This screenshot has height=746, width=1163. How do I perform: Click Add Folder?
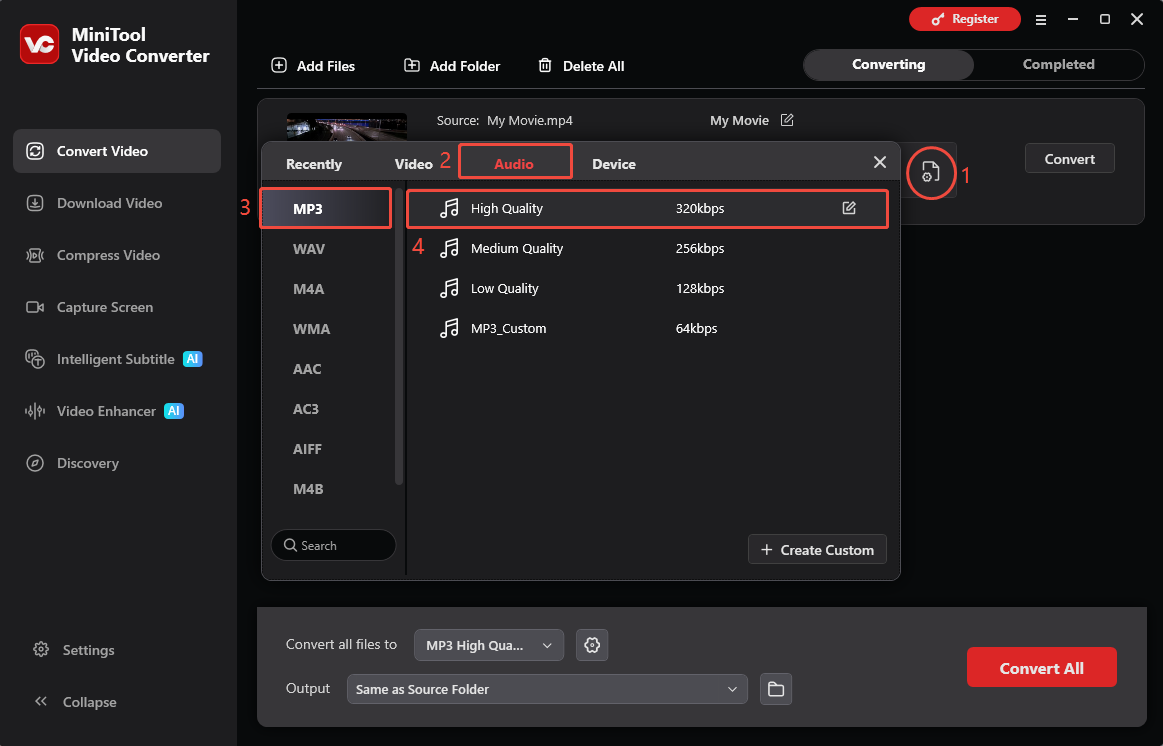(x=452, y=66)
